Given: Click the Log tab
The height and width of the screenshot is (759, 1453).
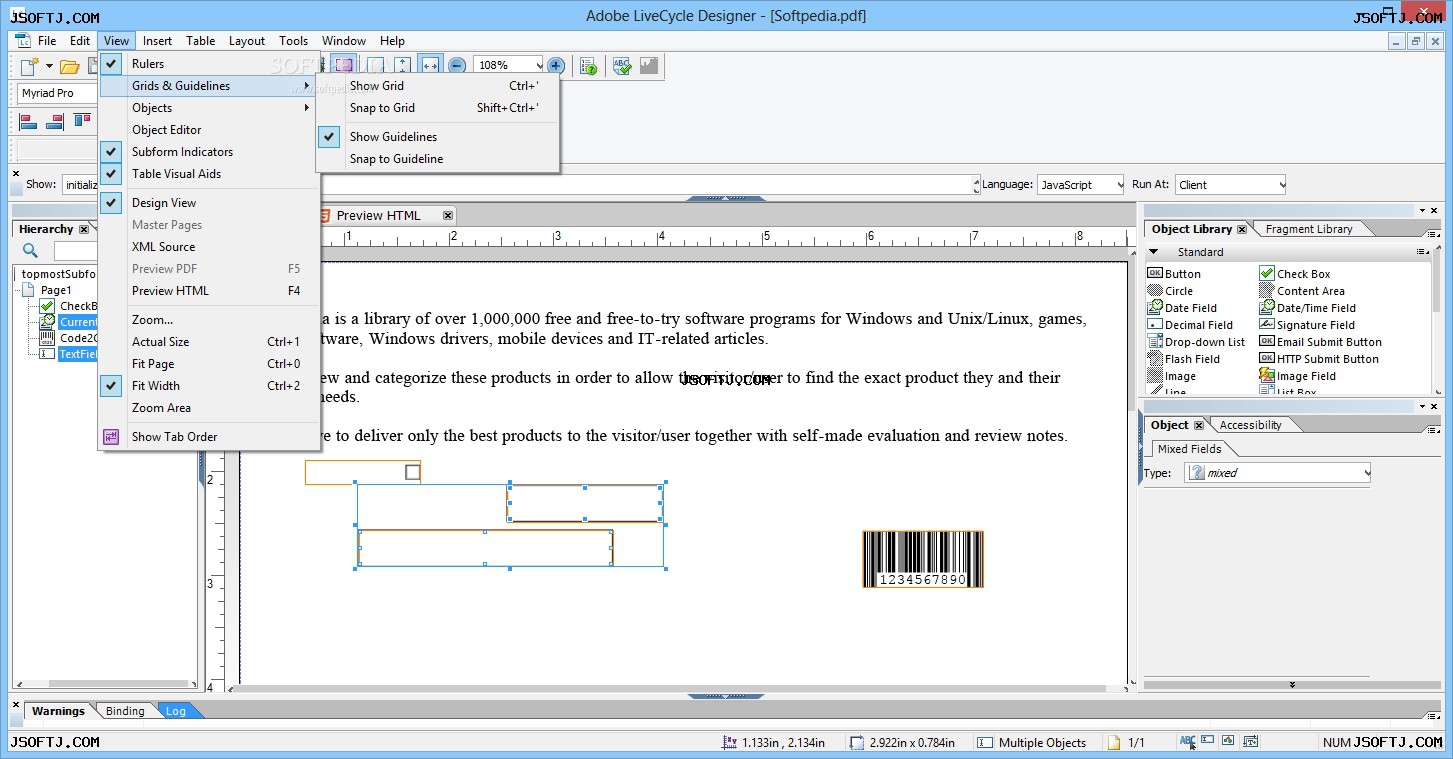Looking at the screenshot, I should (176, 711).
